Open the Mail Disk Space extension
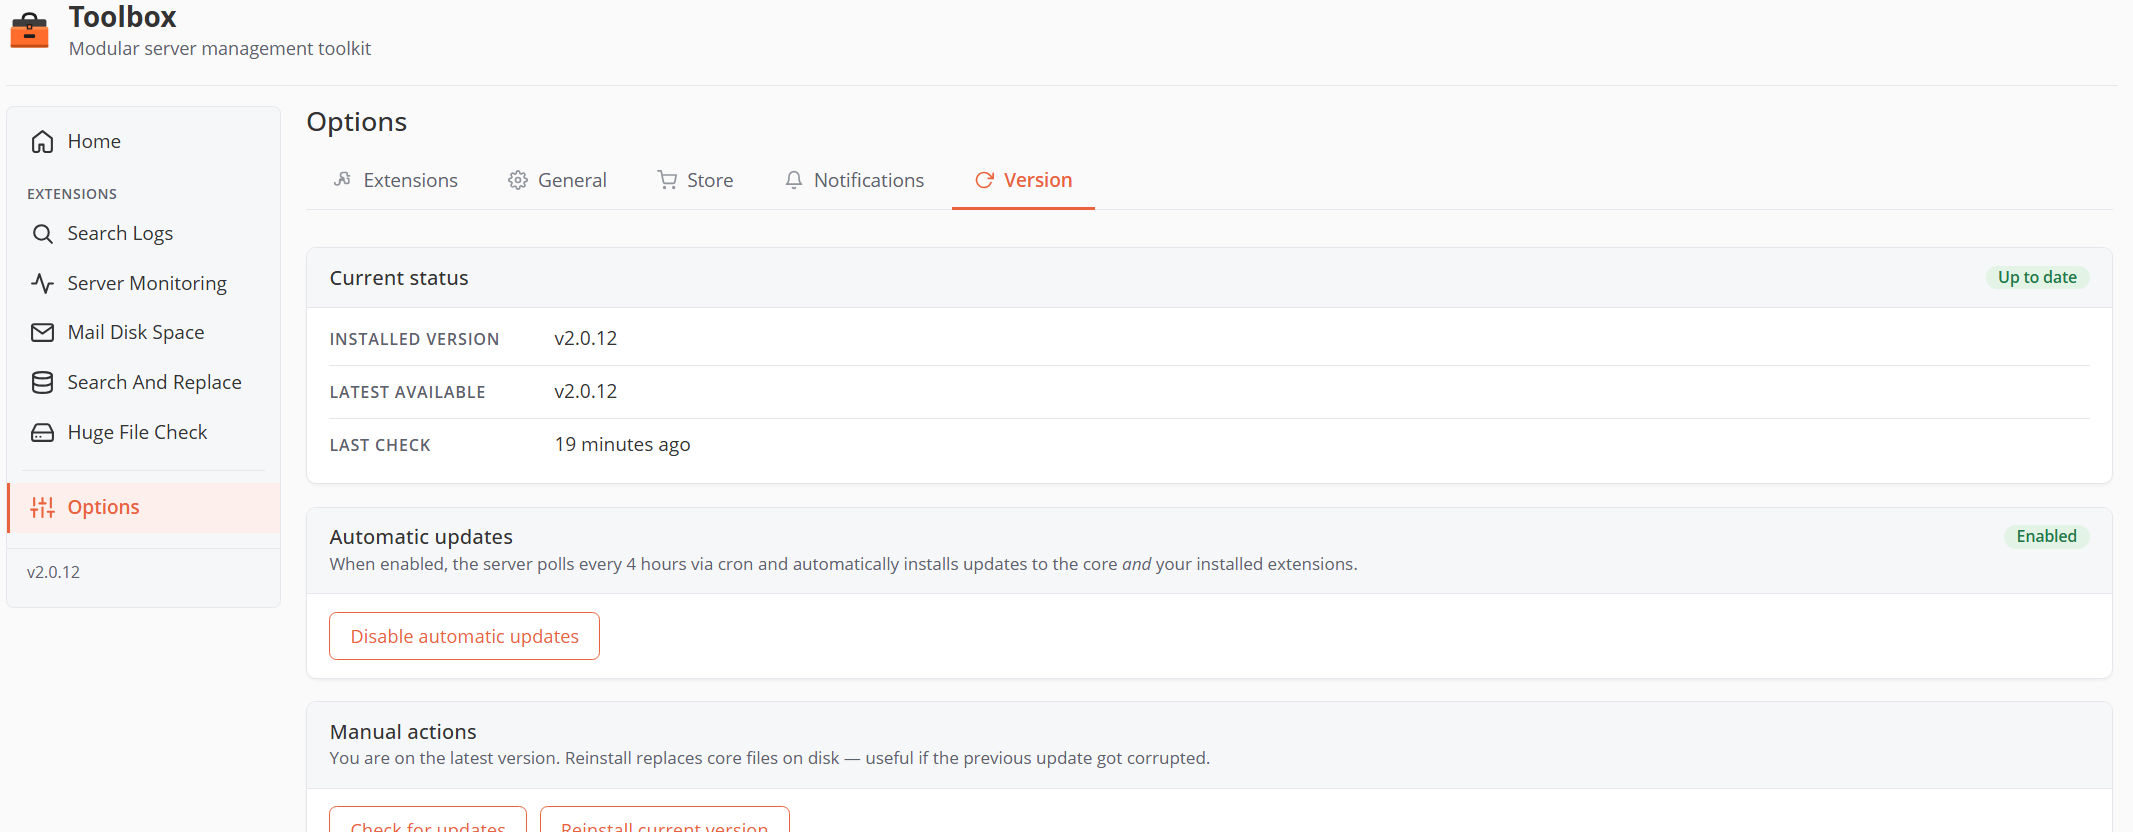This screenshot has height=832, width=2133. tap(144, 333)
